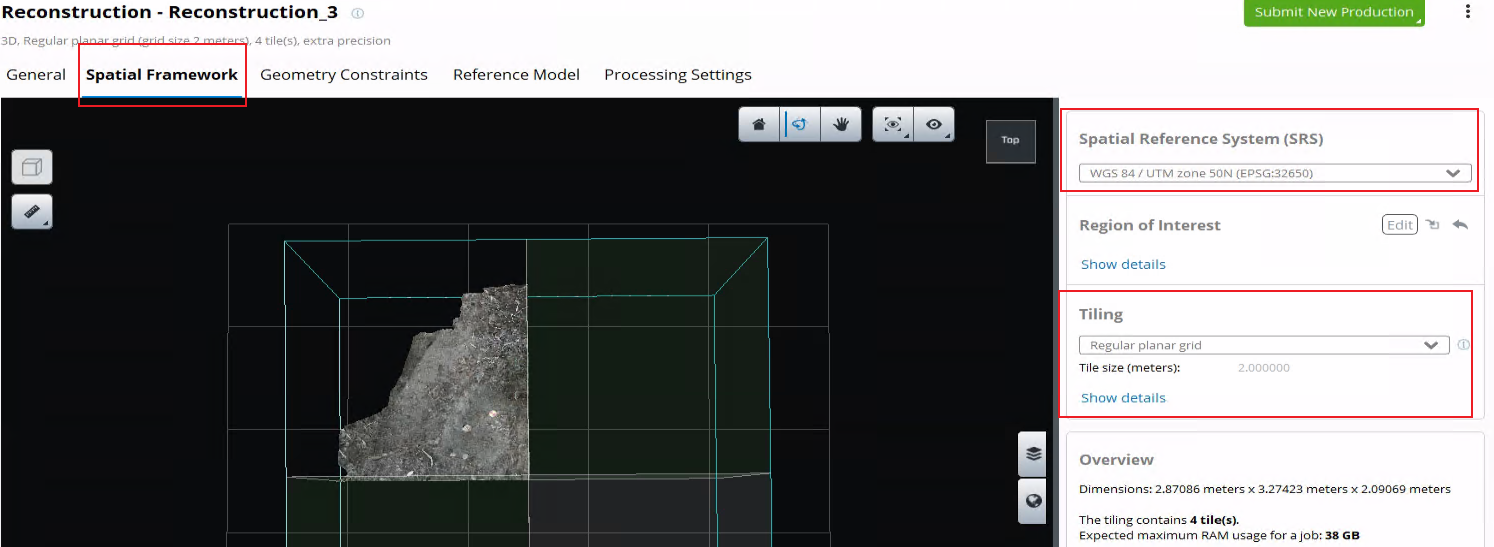
Task: Activate the pan hand tool
Action: pos(841,125)
